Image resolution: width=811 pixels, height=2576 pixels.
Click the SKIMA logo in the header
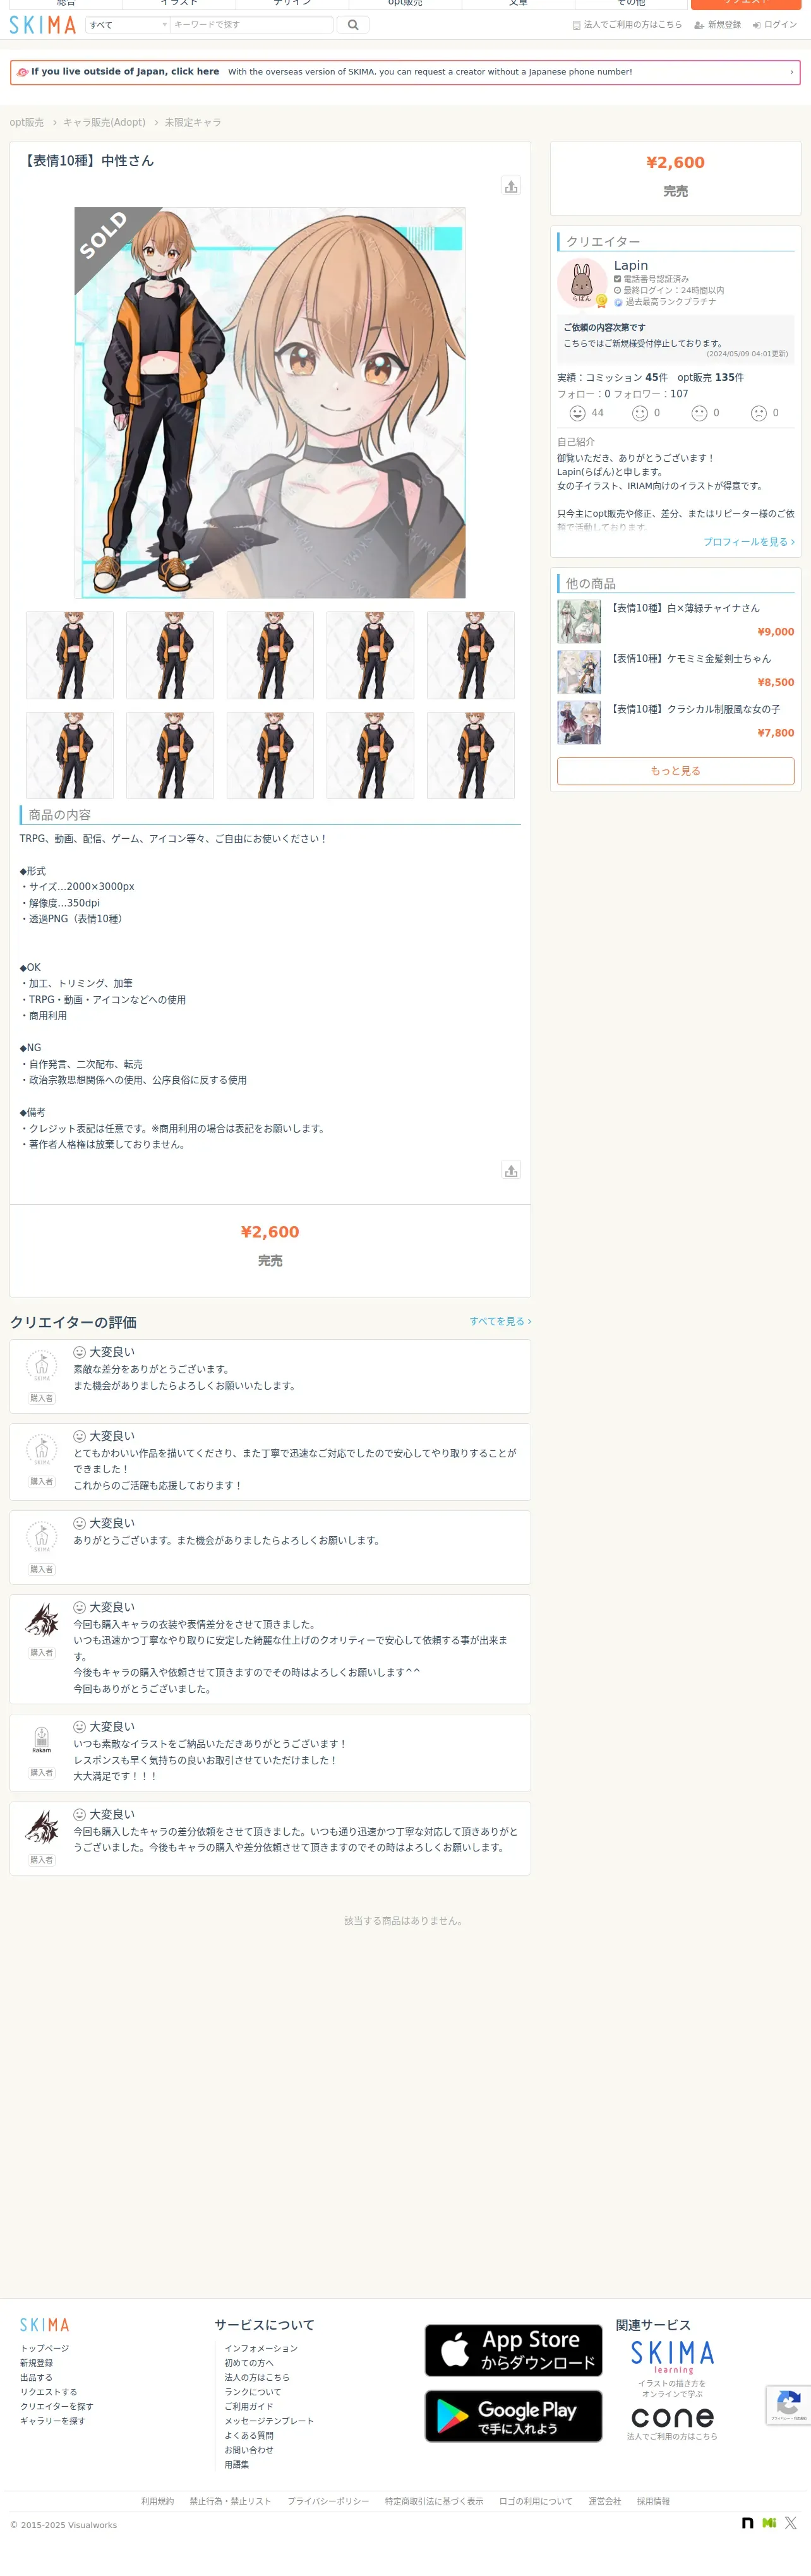(42, 25)
